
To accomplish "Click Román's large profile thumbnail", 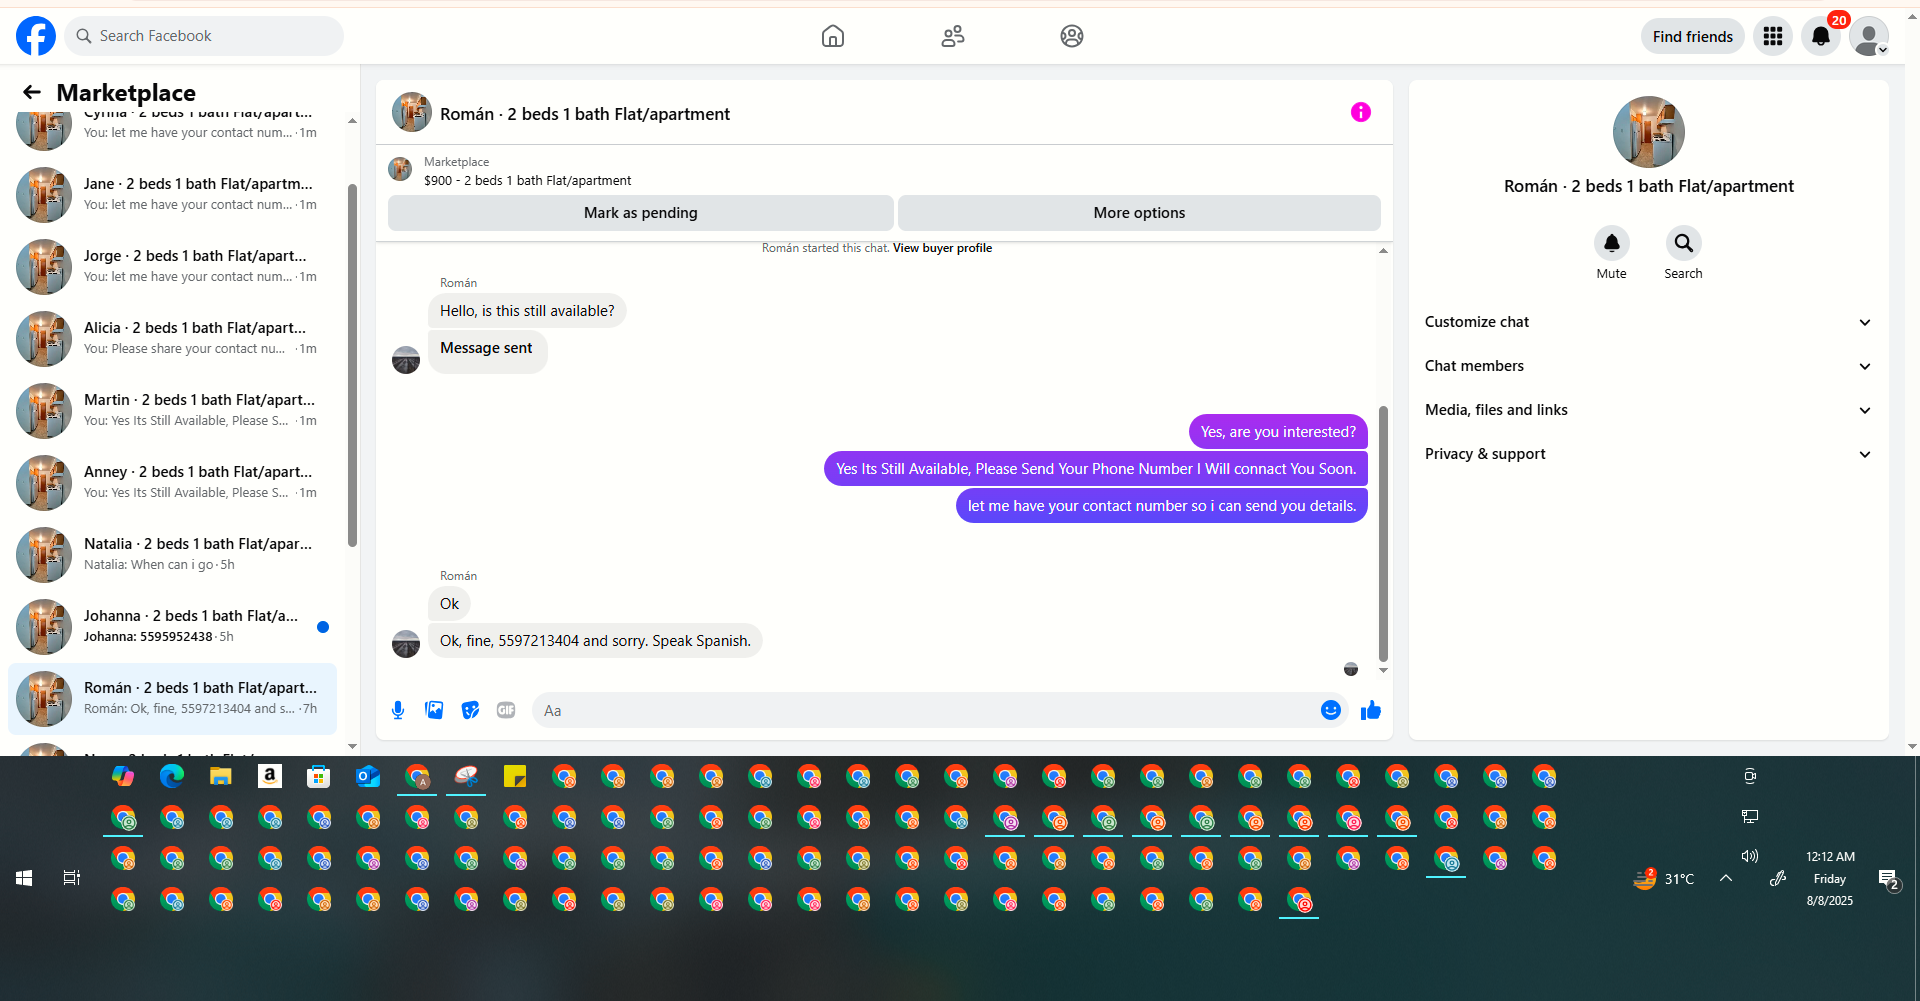I will pyautogui.click(x=1649, y=132).
